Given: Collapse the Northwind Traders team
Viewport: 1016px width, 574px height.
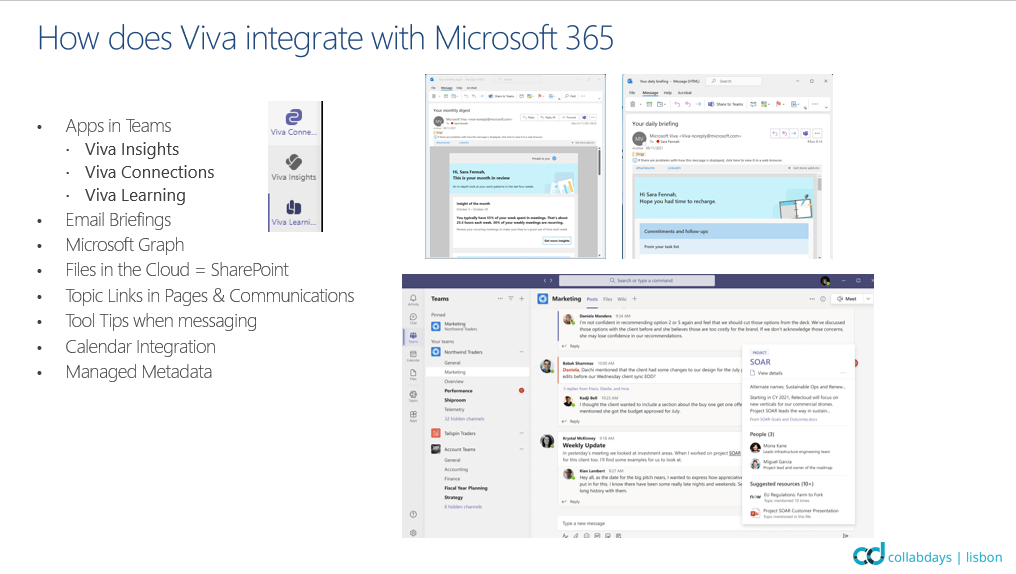Looking at the screenshot, I should point(522,352).
